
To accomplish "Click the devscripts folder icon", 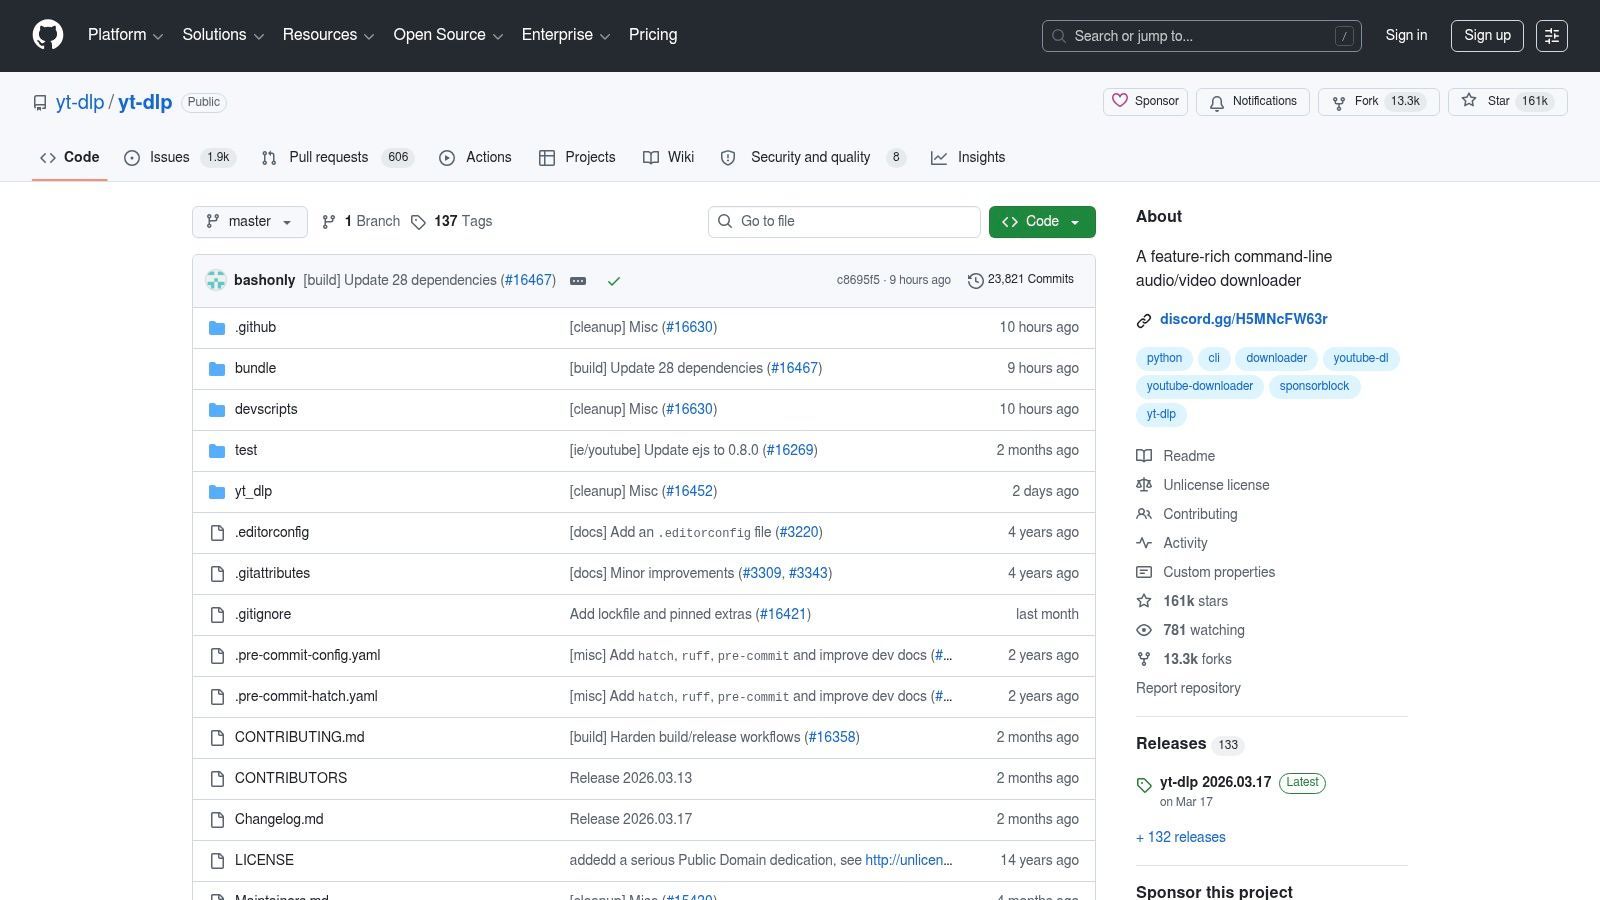I will coord(217,410).
